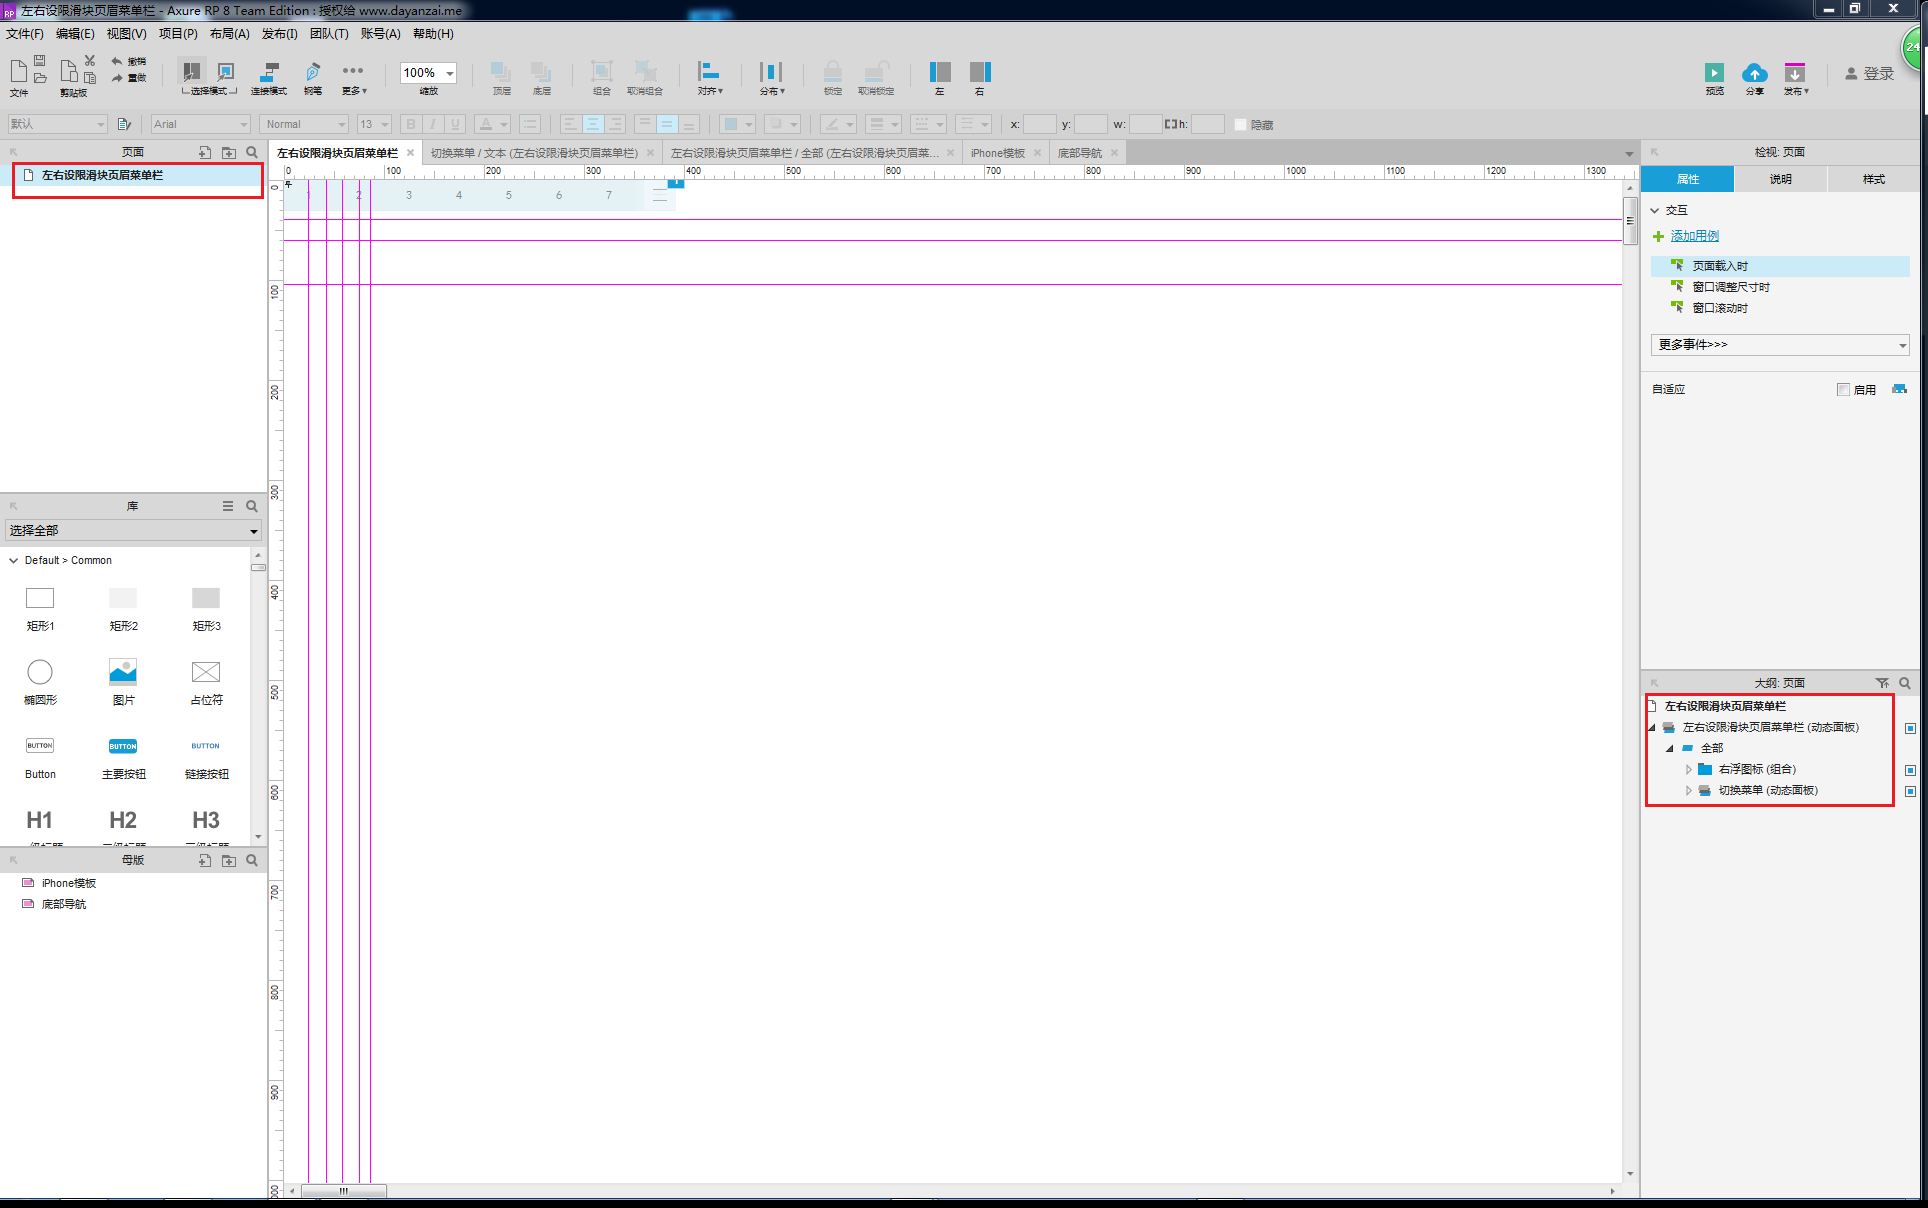Open the 布局(A) menu
Viewport: 1928px width, 1208px height.
[x=229, y=34]
